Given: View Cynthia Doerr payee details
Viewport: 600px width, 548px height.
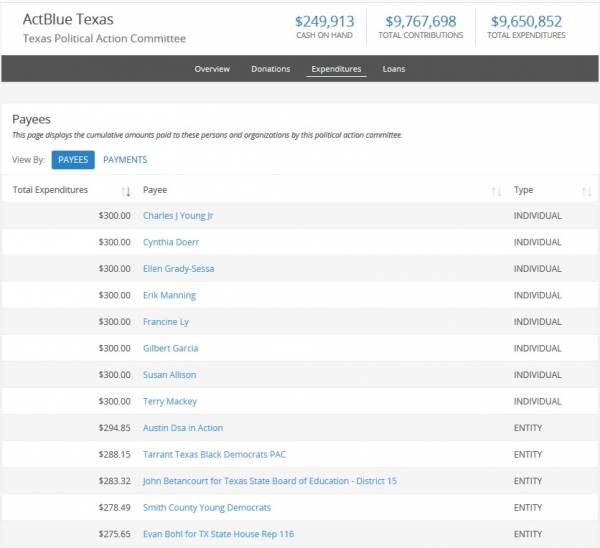Looking at the screenshot, I should [x=171, y=242].
